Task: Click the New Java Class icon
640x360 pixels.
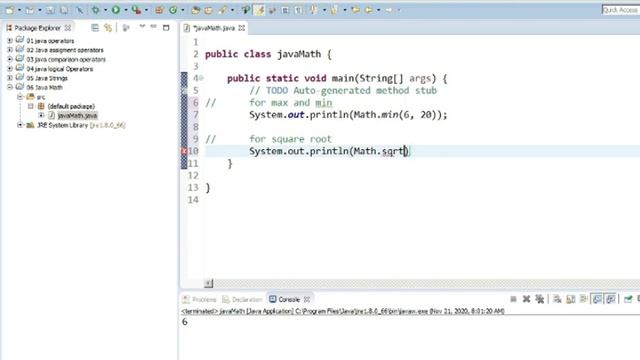Action: click(173, 10)
